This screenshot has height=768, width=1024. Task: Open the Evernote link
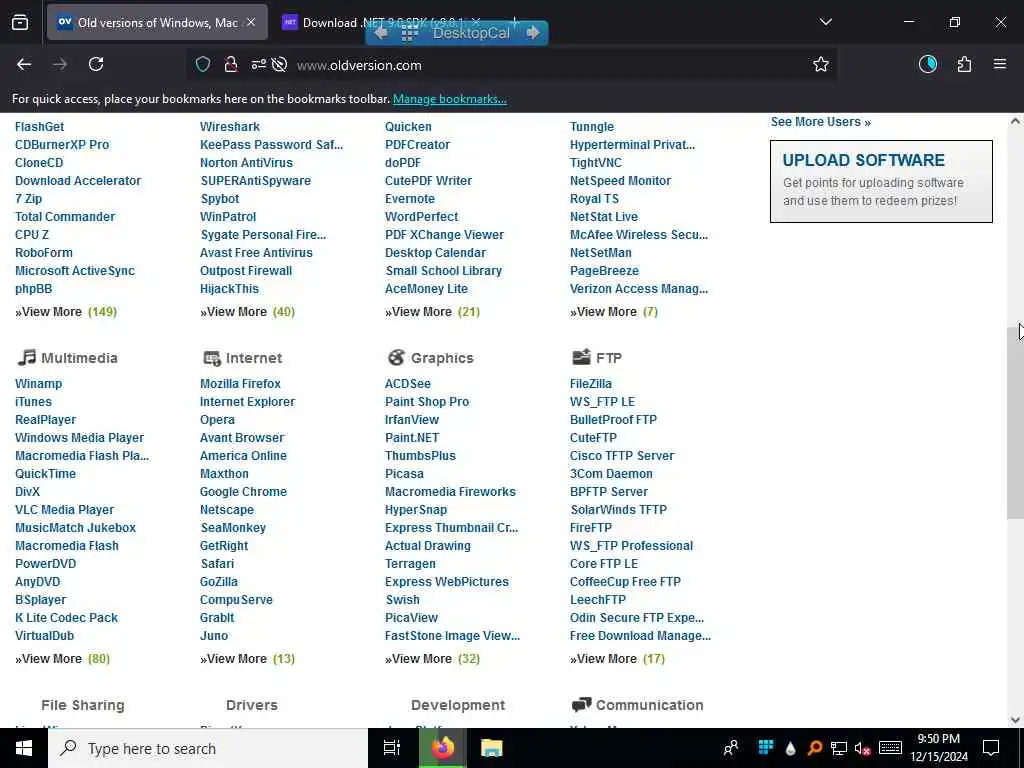pos(409,199)
